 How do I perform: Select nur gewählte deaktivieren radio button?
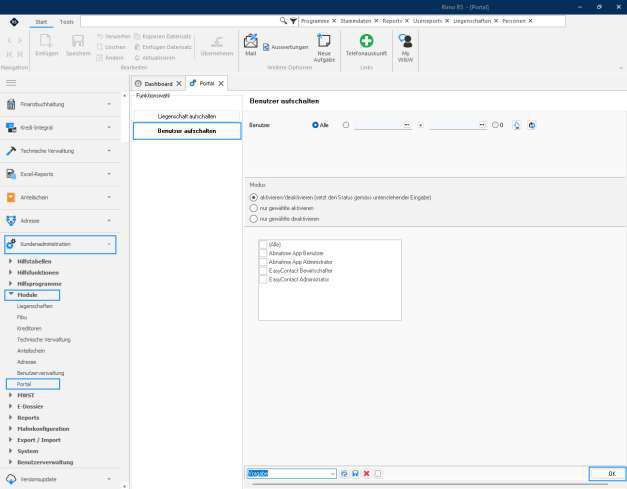click(x=254, y=219)
